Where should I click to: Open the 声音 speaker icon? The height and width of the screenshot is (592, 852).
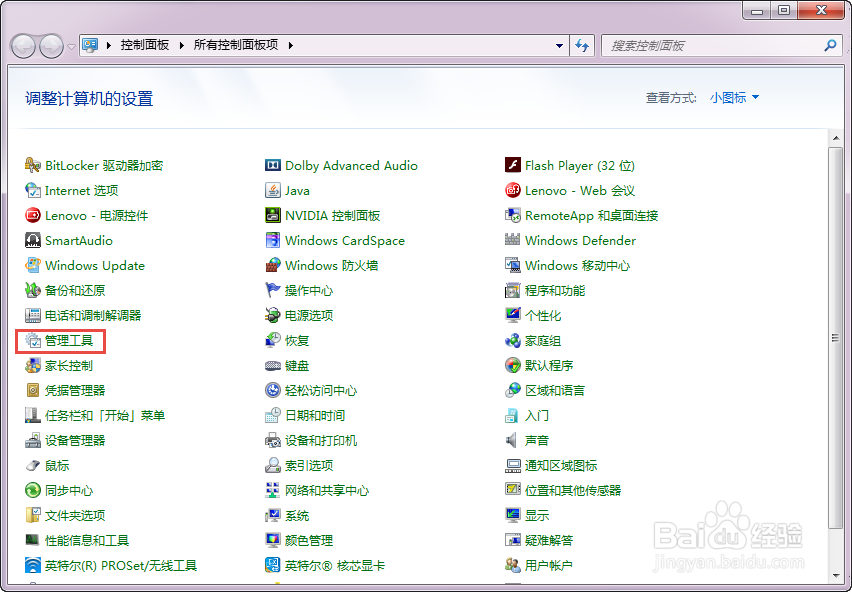click(x=513, y=440)
